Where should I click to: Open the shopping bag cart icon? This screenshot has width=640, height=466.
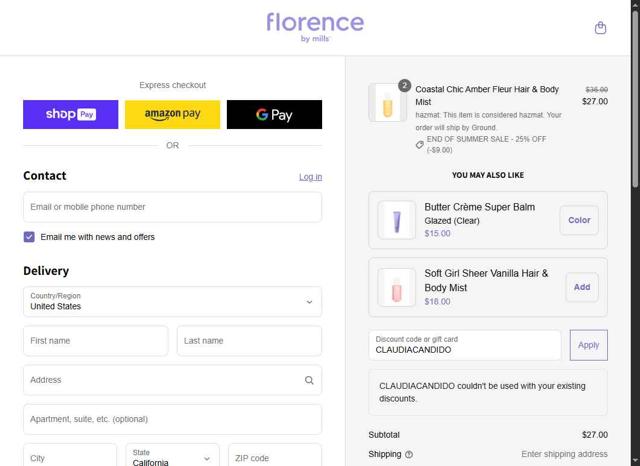click(600, 28)
